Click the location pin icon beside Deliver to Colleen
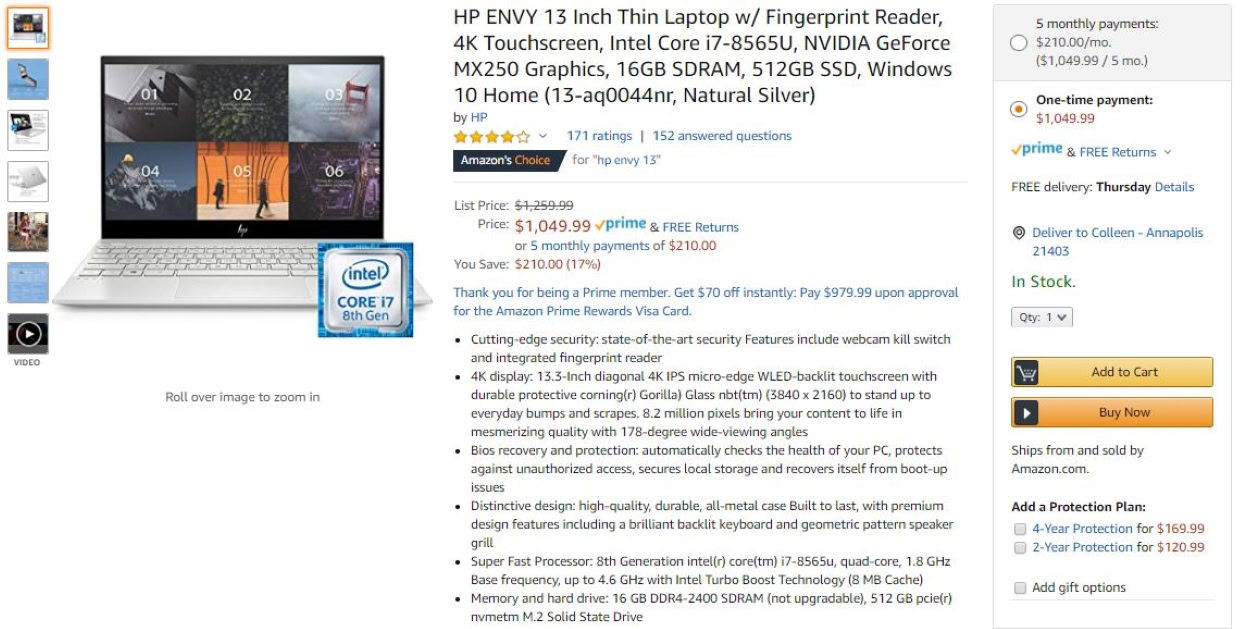The image size is (1243, 629). [x=1019, y=233]
